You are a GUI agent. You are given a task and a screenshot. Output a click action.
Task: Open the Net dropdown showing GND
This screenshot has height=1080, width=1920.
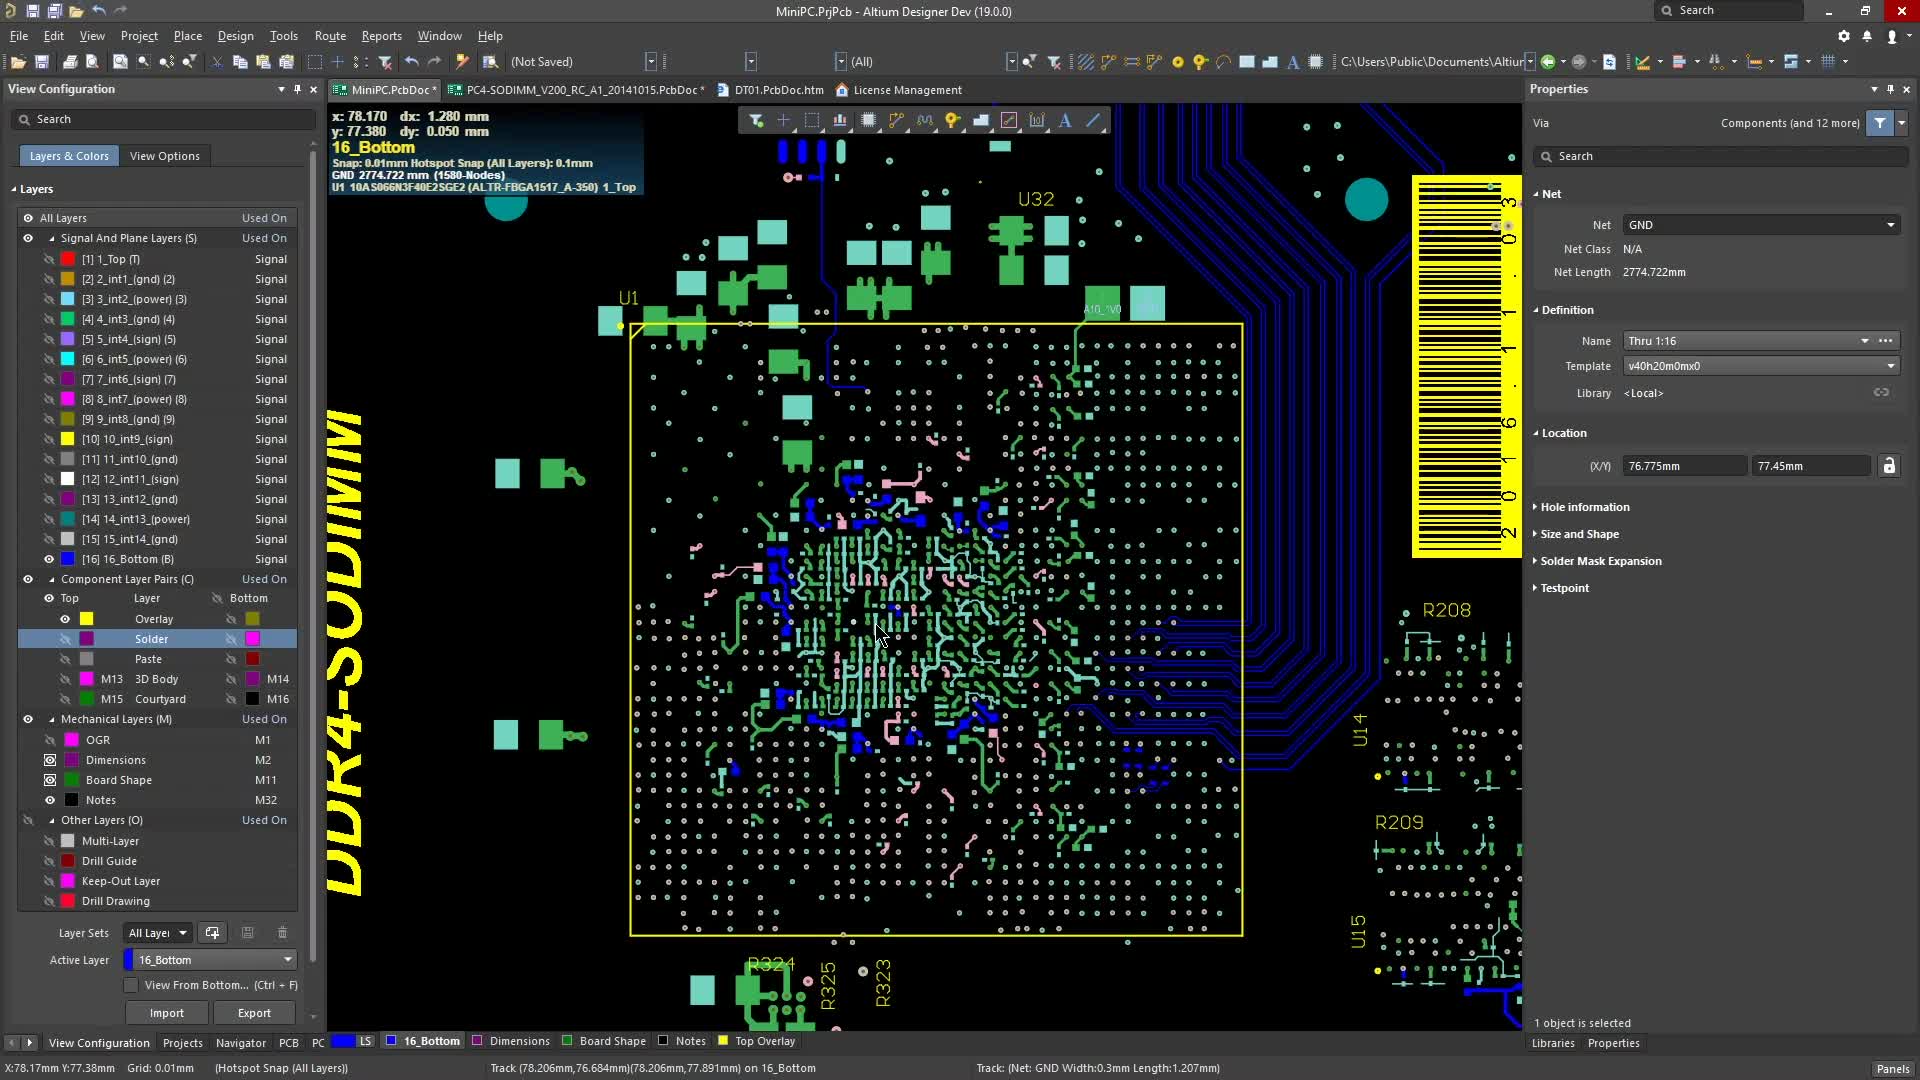[1892, 225]
